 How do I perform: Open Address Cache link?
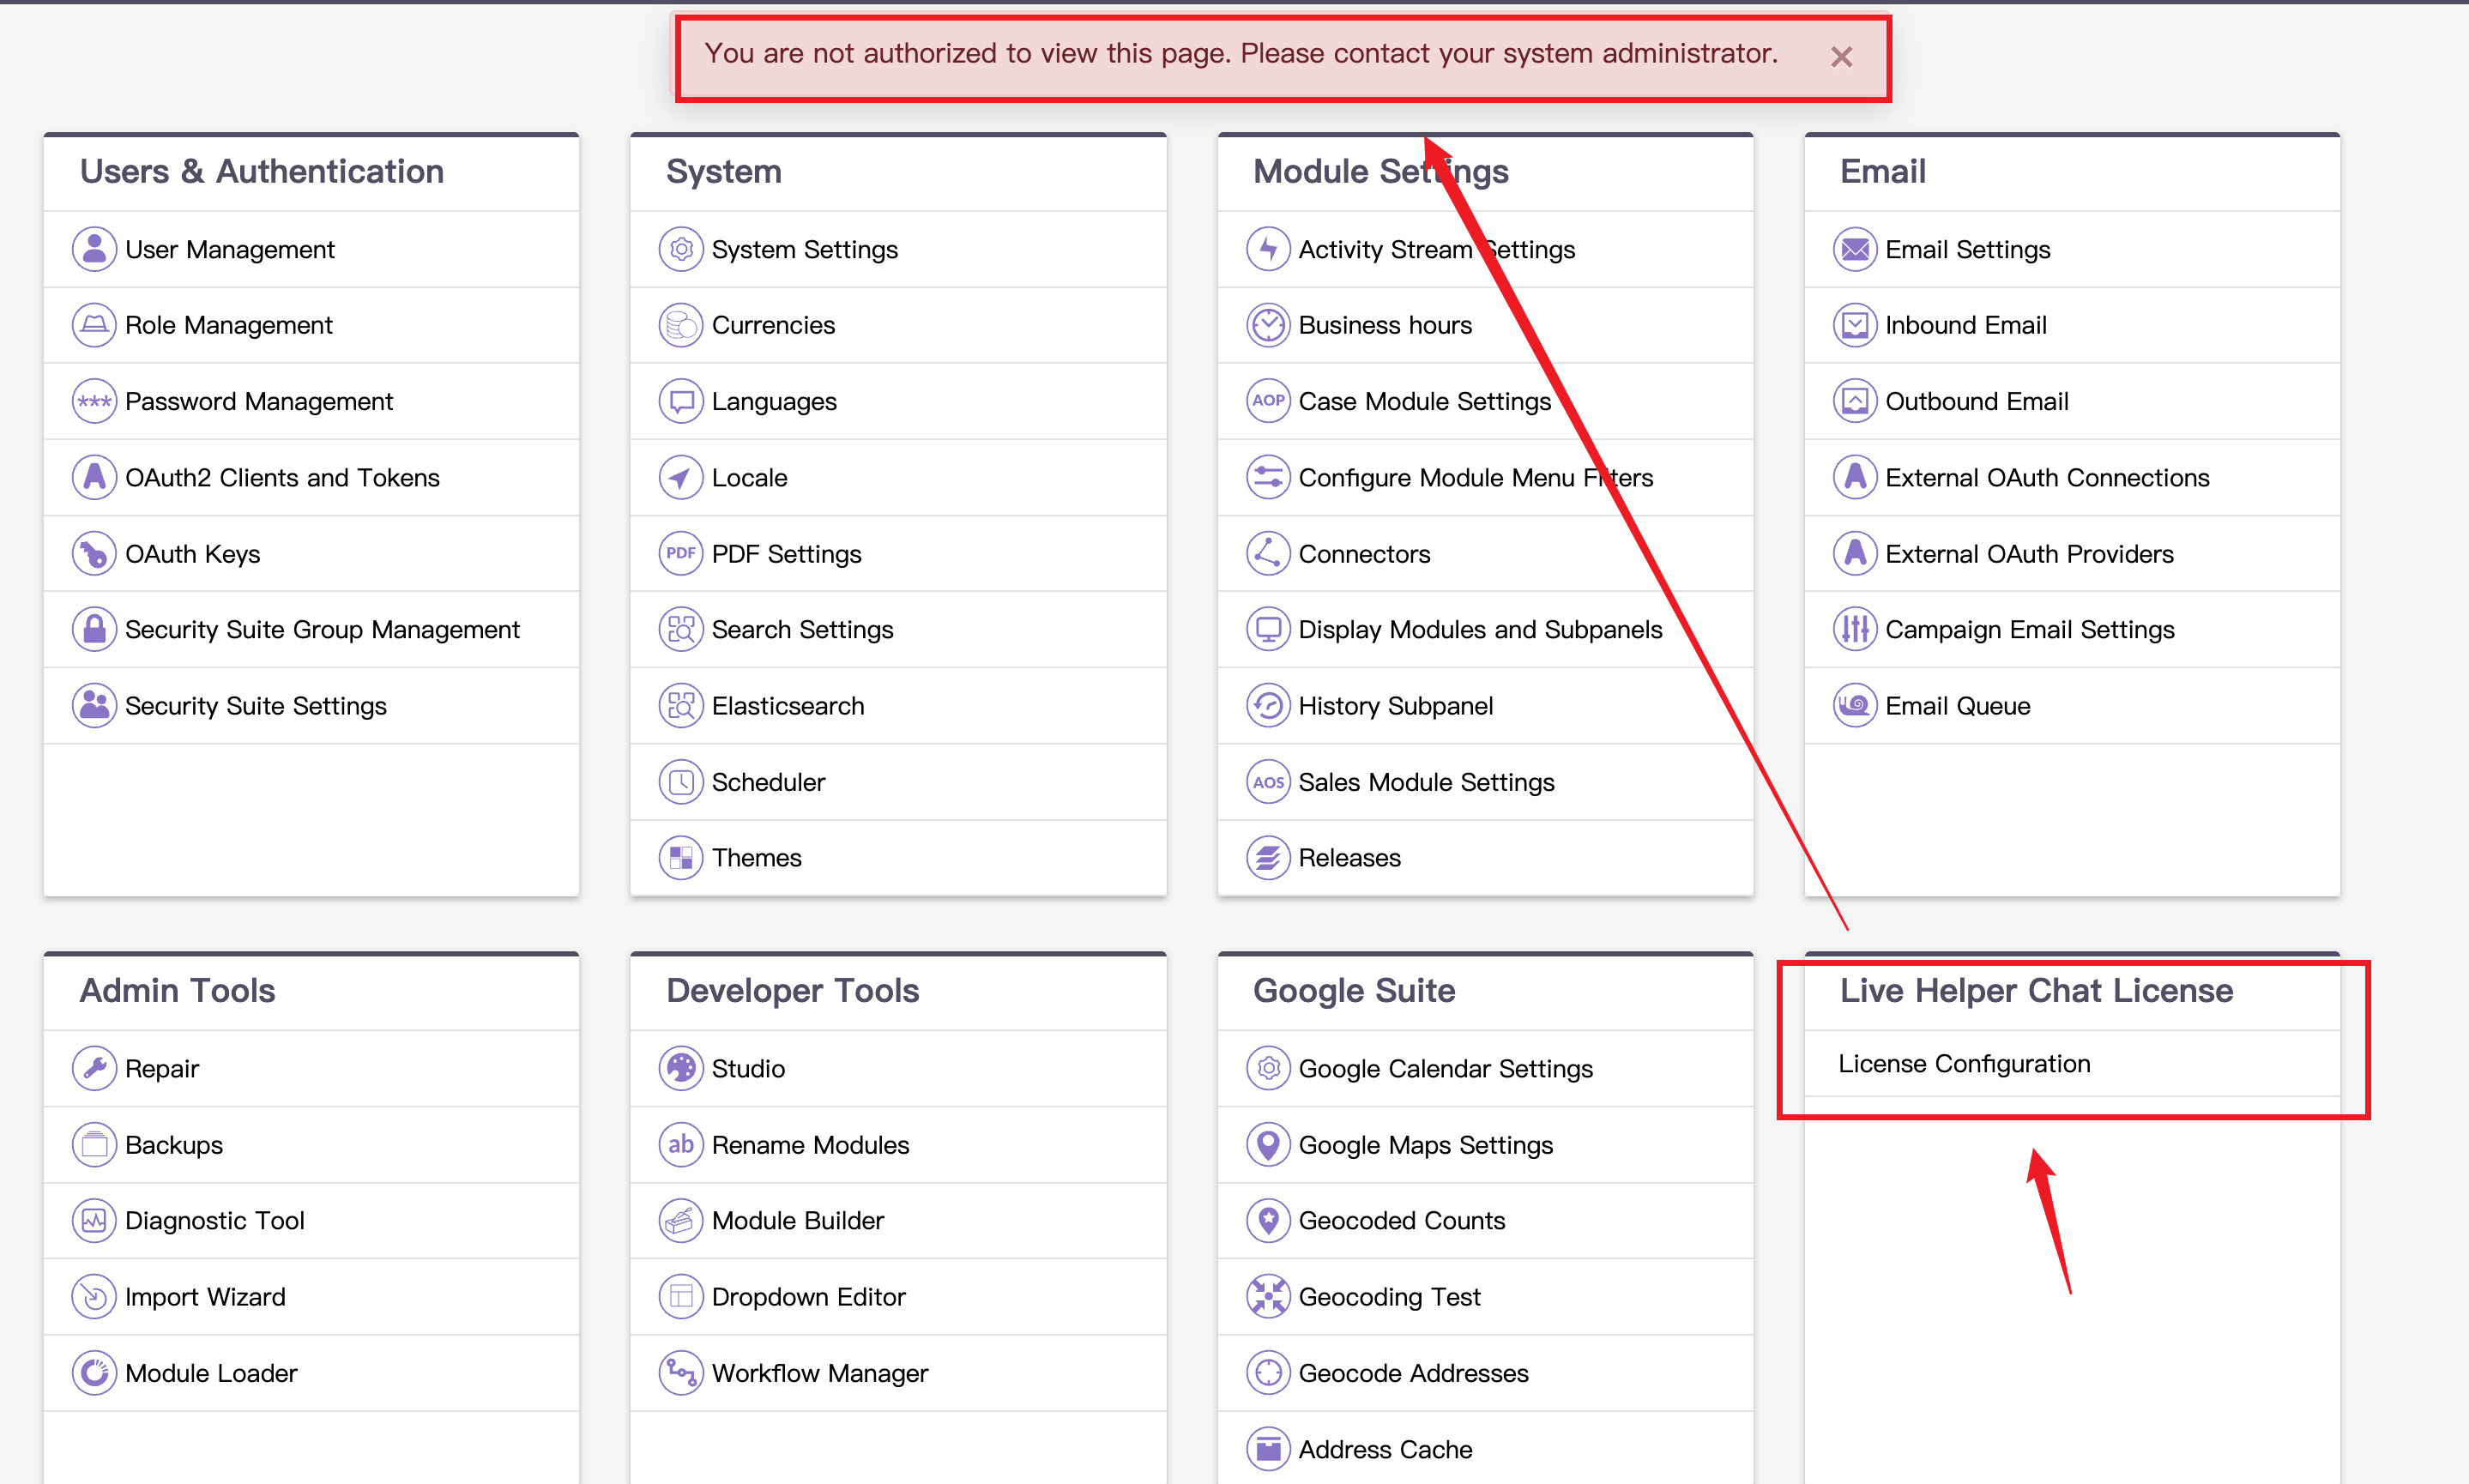pos(1385,1448)
